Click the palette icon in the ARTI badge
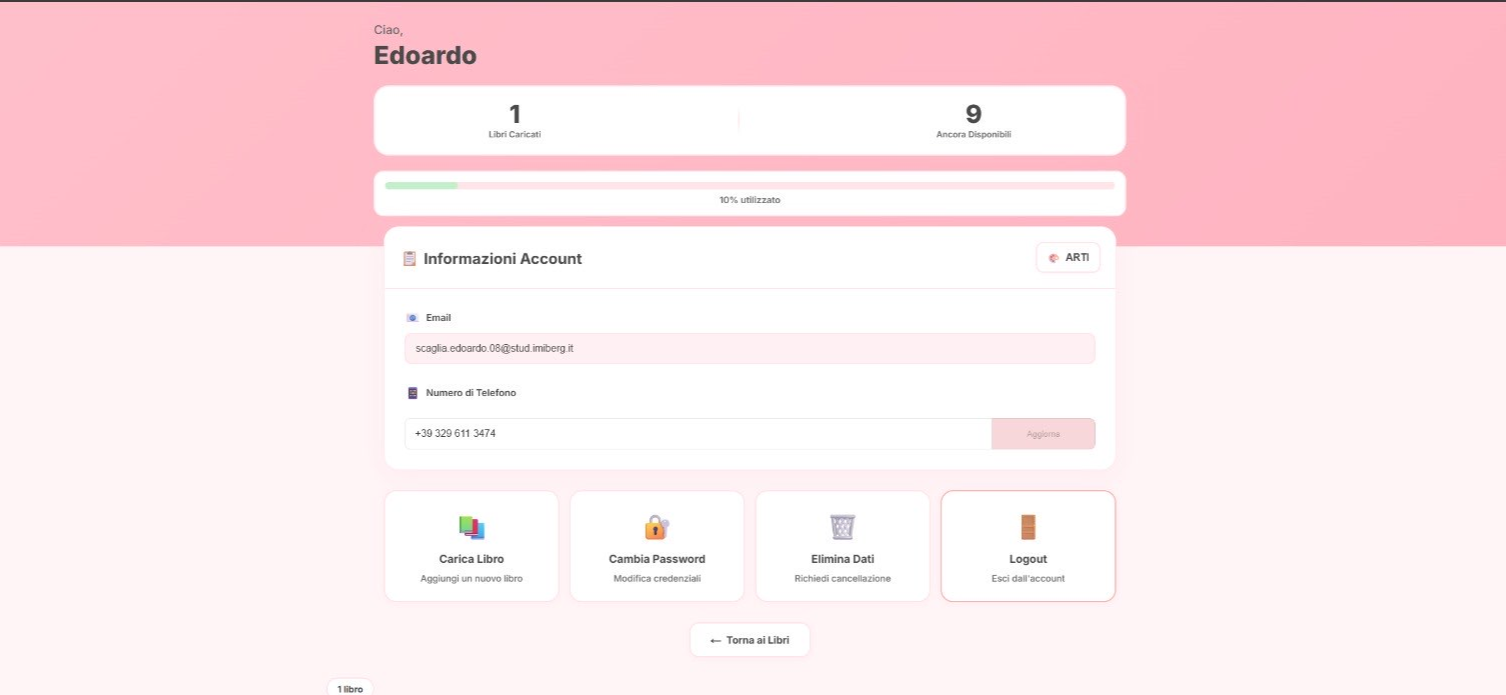The height and width of the screenshot is (695, 1506). (x=1053, y=258)
